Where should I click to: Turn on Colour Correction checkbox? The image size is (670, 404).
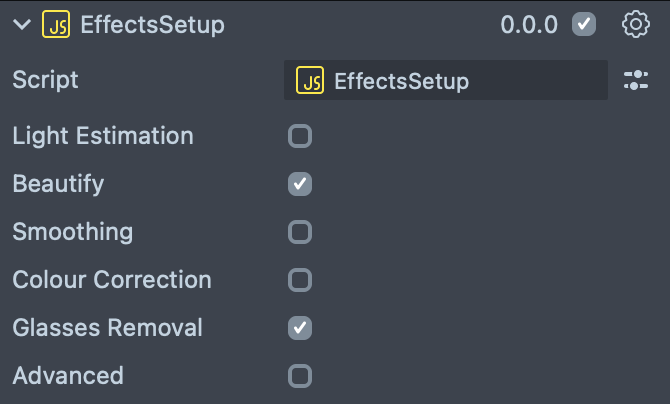[x=300, y=280]
